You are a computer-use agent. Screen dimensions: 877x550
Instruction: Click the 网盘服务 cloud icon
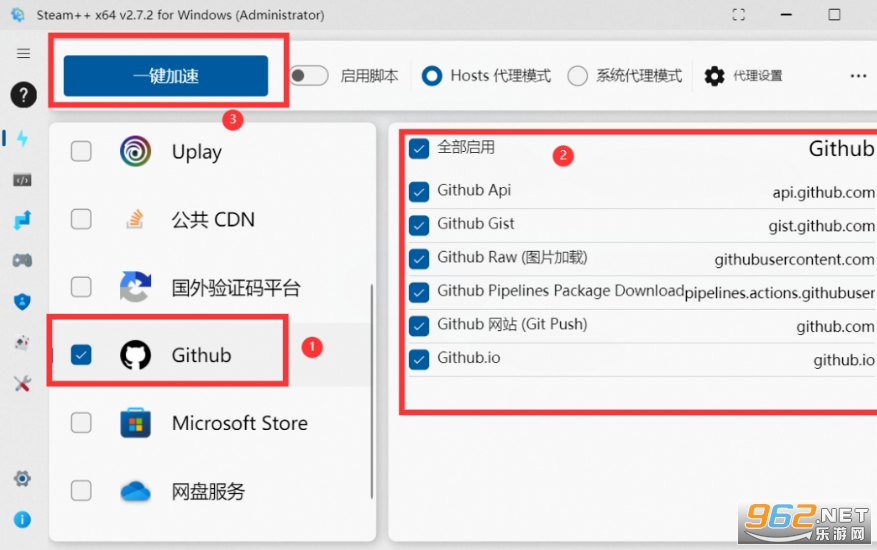pos(135,491)
